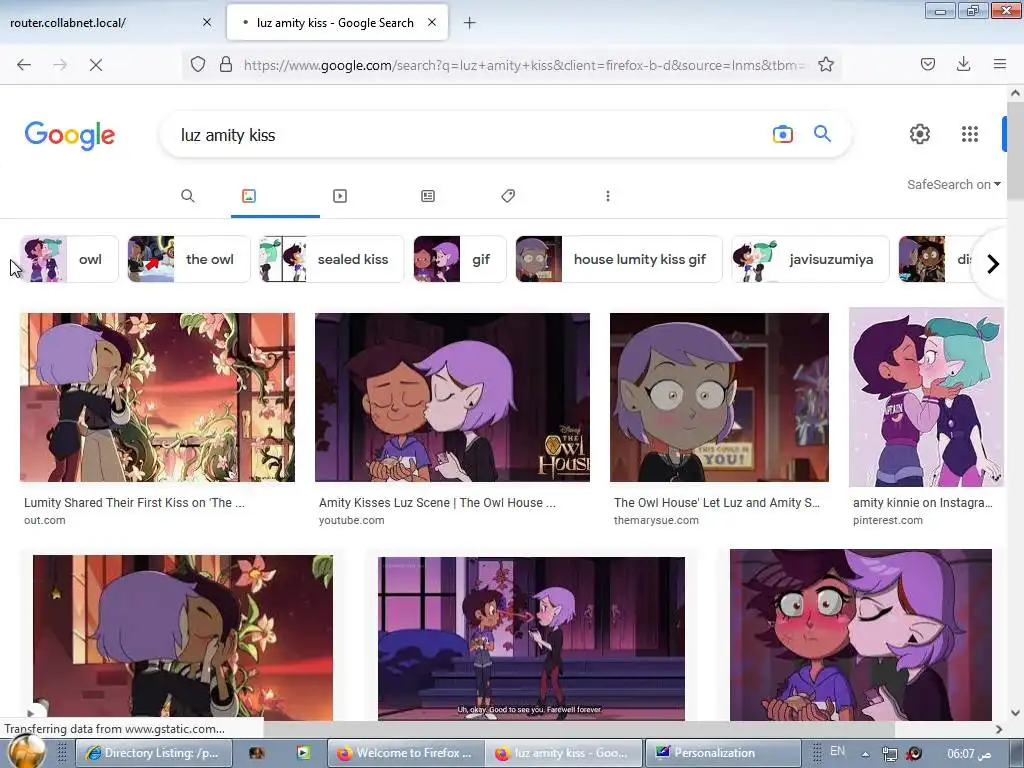Switch to the News search tab

click(x=428, y=196)
